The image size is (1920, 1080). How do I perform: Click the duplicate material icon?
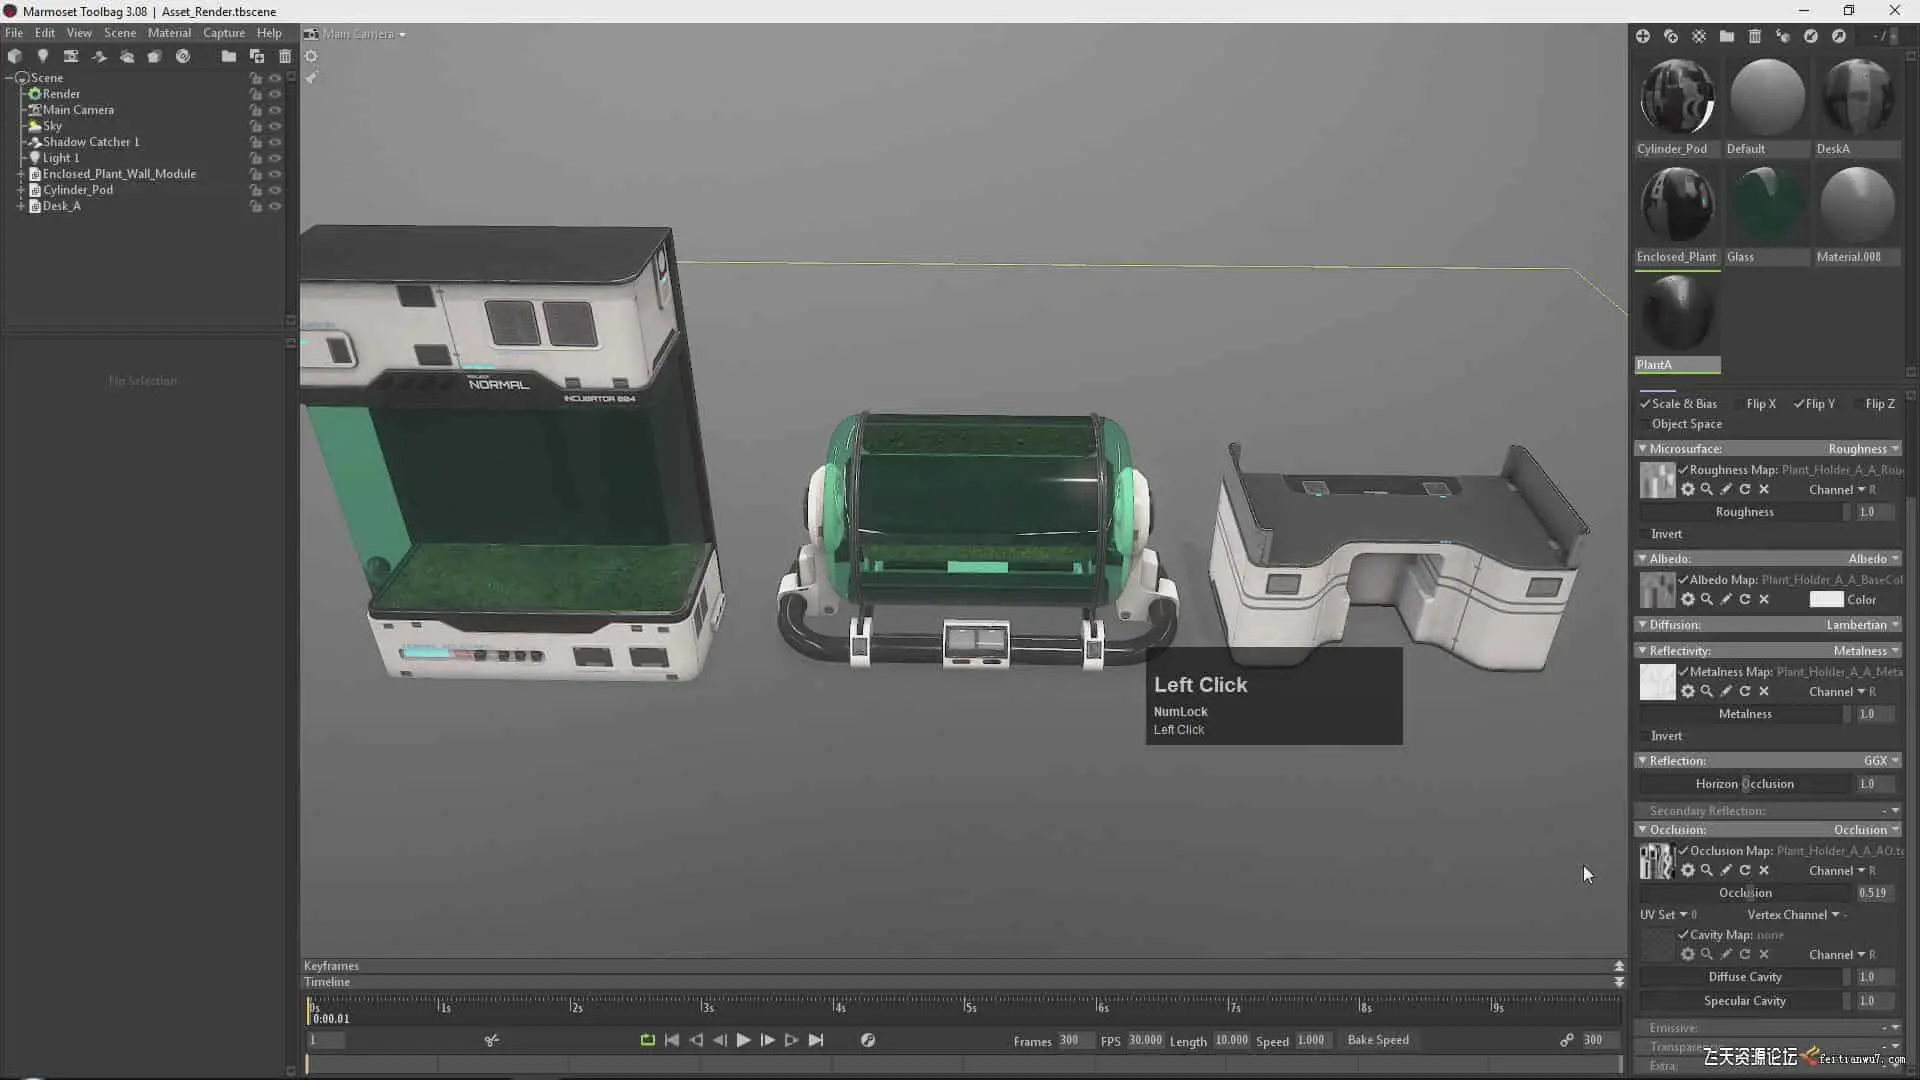(x=1671, y=36)
